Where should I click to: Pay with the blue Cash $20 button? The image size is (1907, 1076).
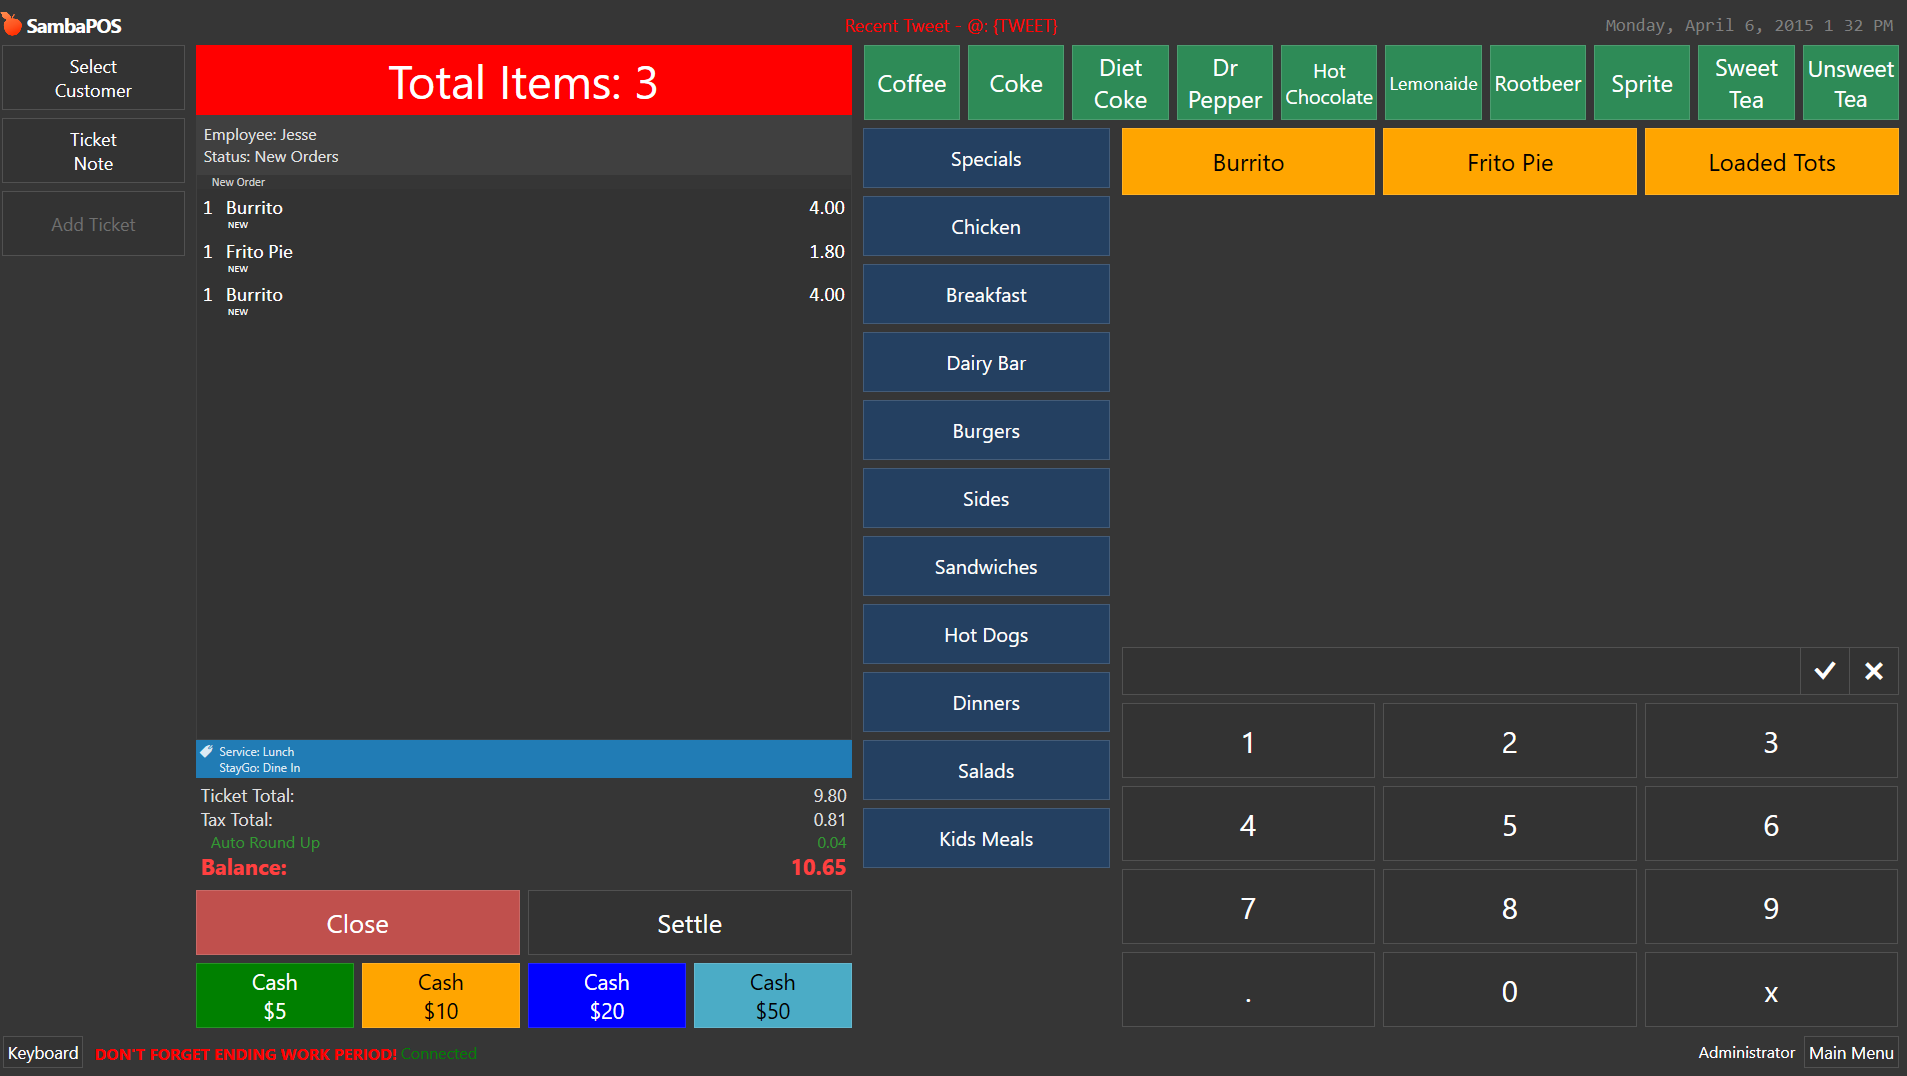tap(606, 995)
